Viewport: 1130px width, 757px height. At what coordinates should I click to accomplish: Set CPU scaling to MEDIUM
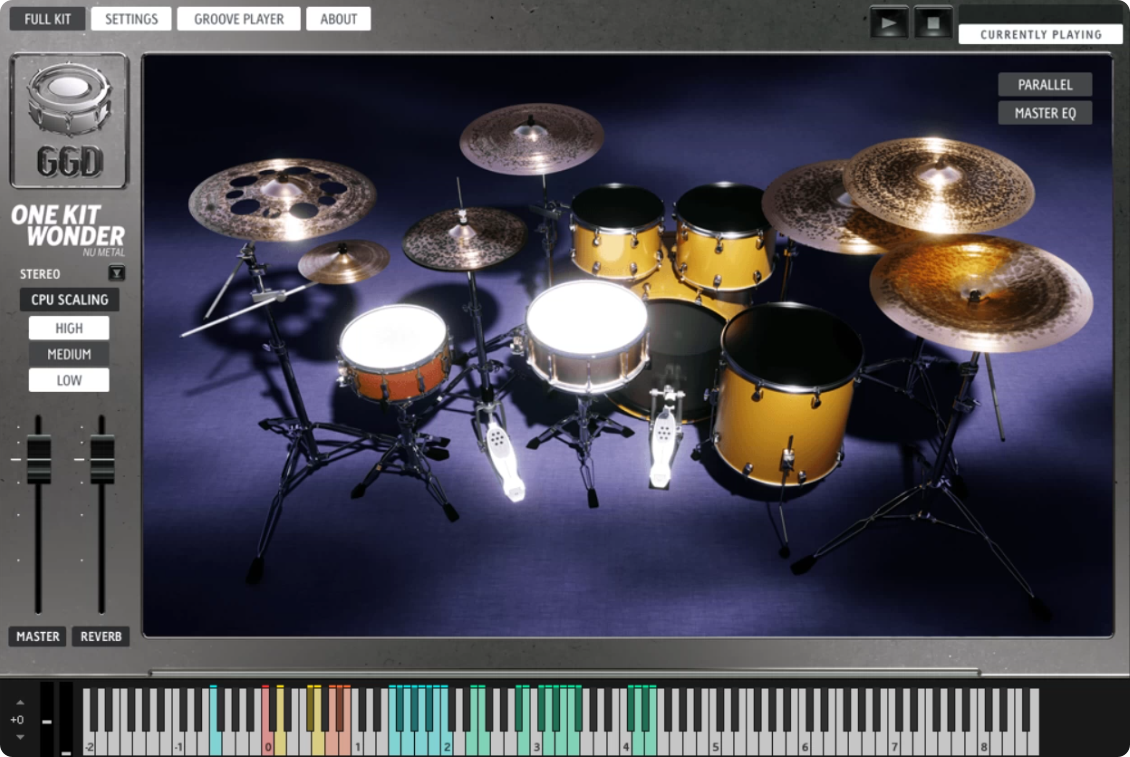pyautogui.click(x=69, y=354)
